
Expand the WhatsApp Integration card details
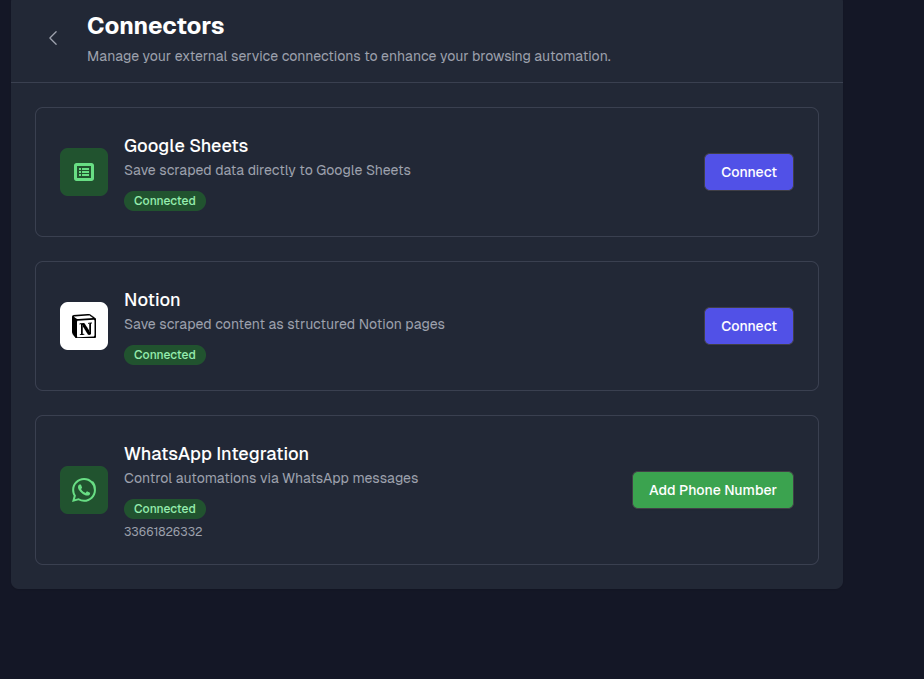(426, 489)
